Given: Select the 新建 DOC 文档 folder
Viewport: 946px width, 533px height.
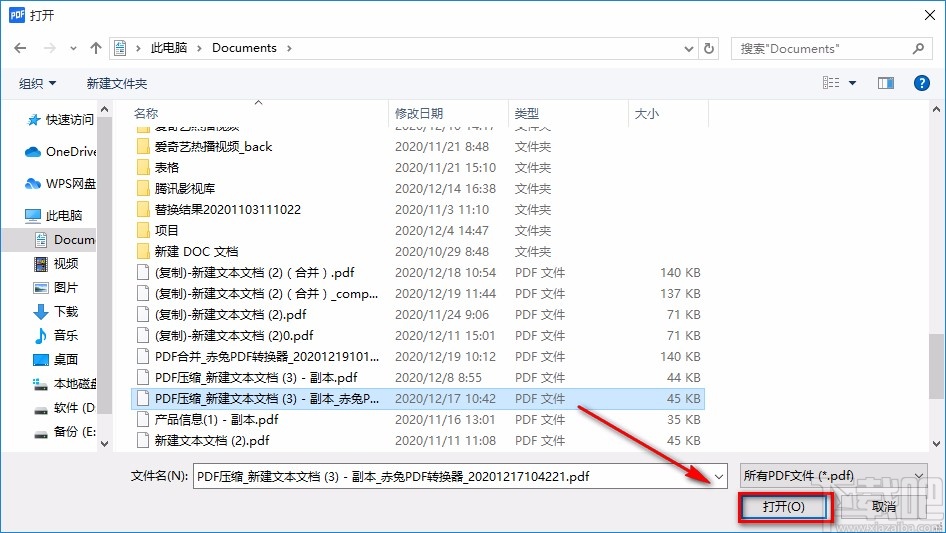Looking at the screenshot, I should click(196, 252).
